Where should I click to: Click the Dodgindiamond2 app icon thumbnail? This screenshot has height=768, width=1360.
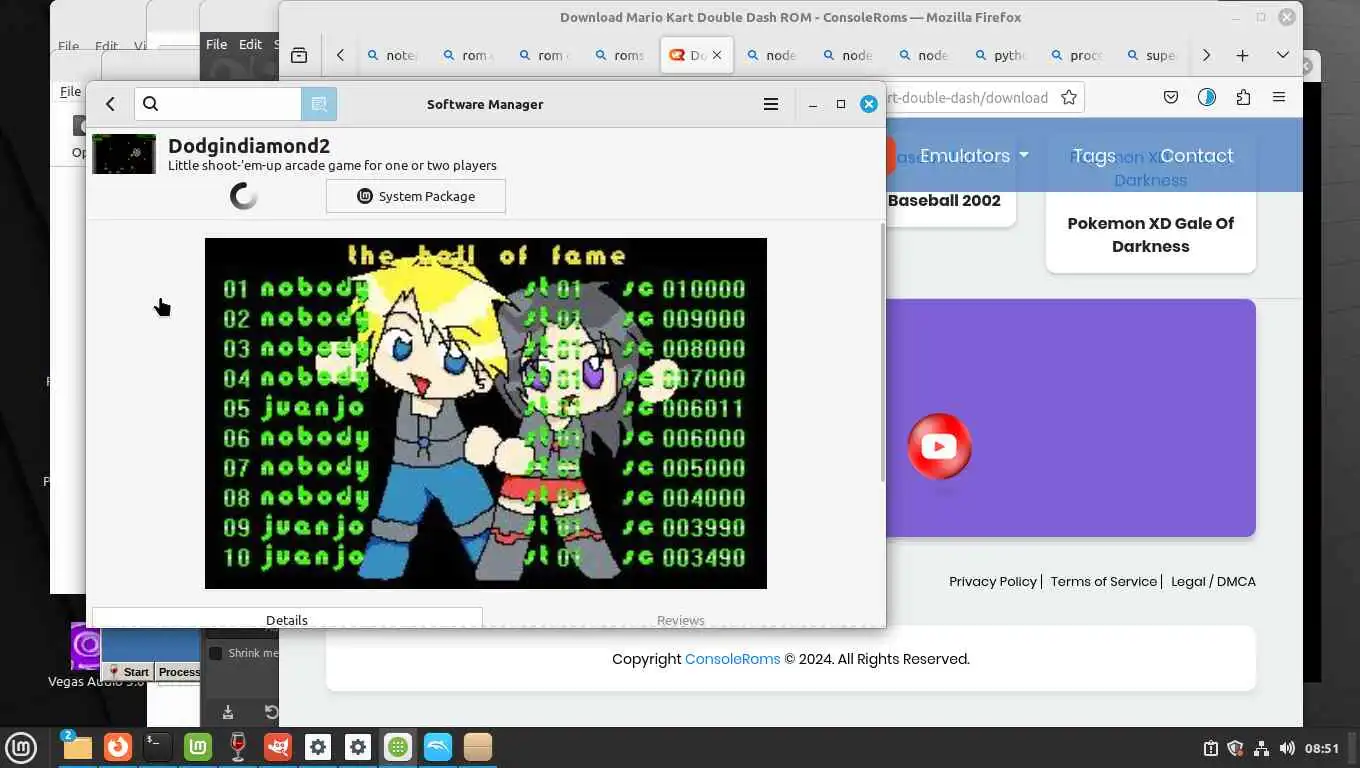tap(124, 154)
